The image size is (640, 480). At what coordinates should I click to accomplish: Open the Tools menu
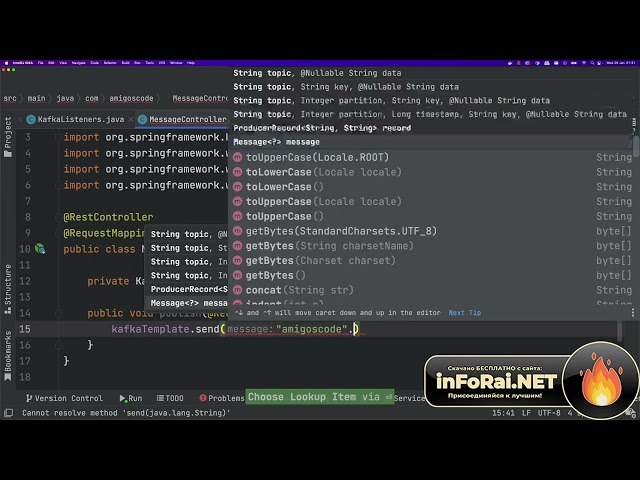point(150,63)
